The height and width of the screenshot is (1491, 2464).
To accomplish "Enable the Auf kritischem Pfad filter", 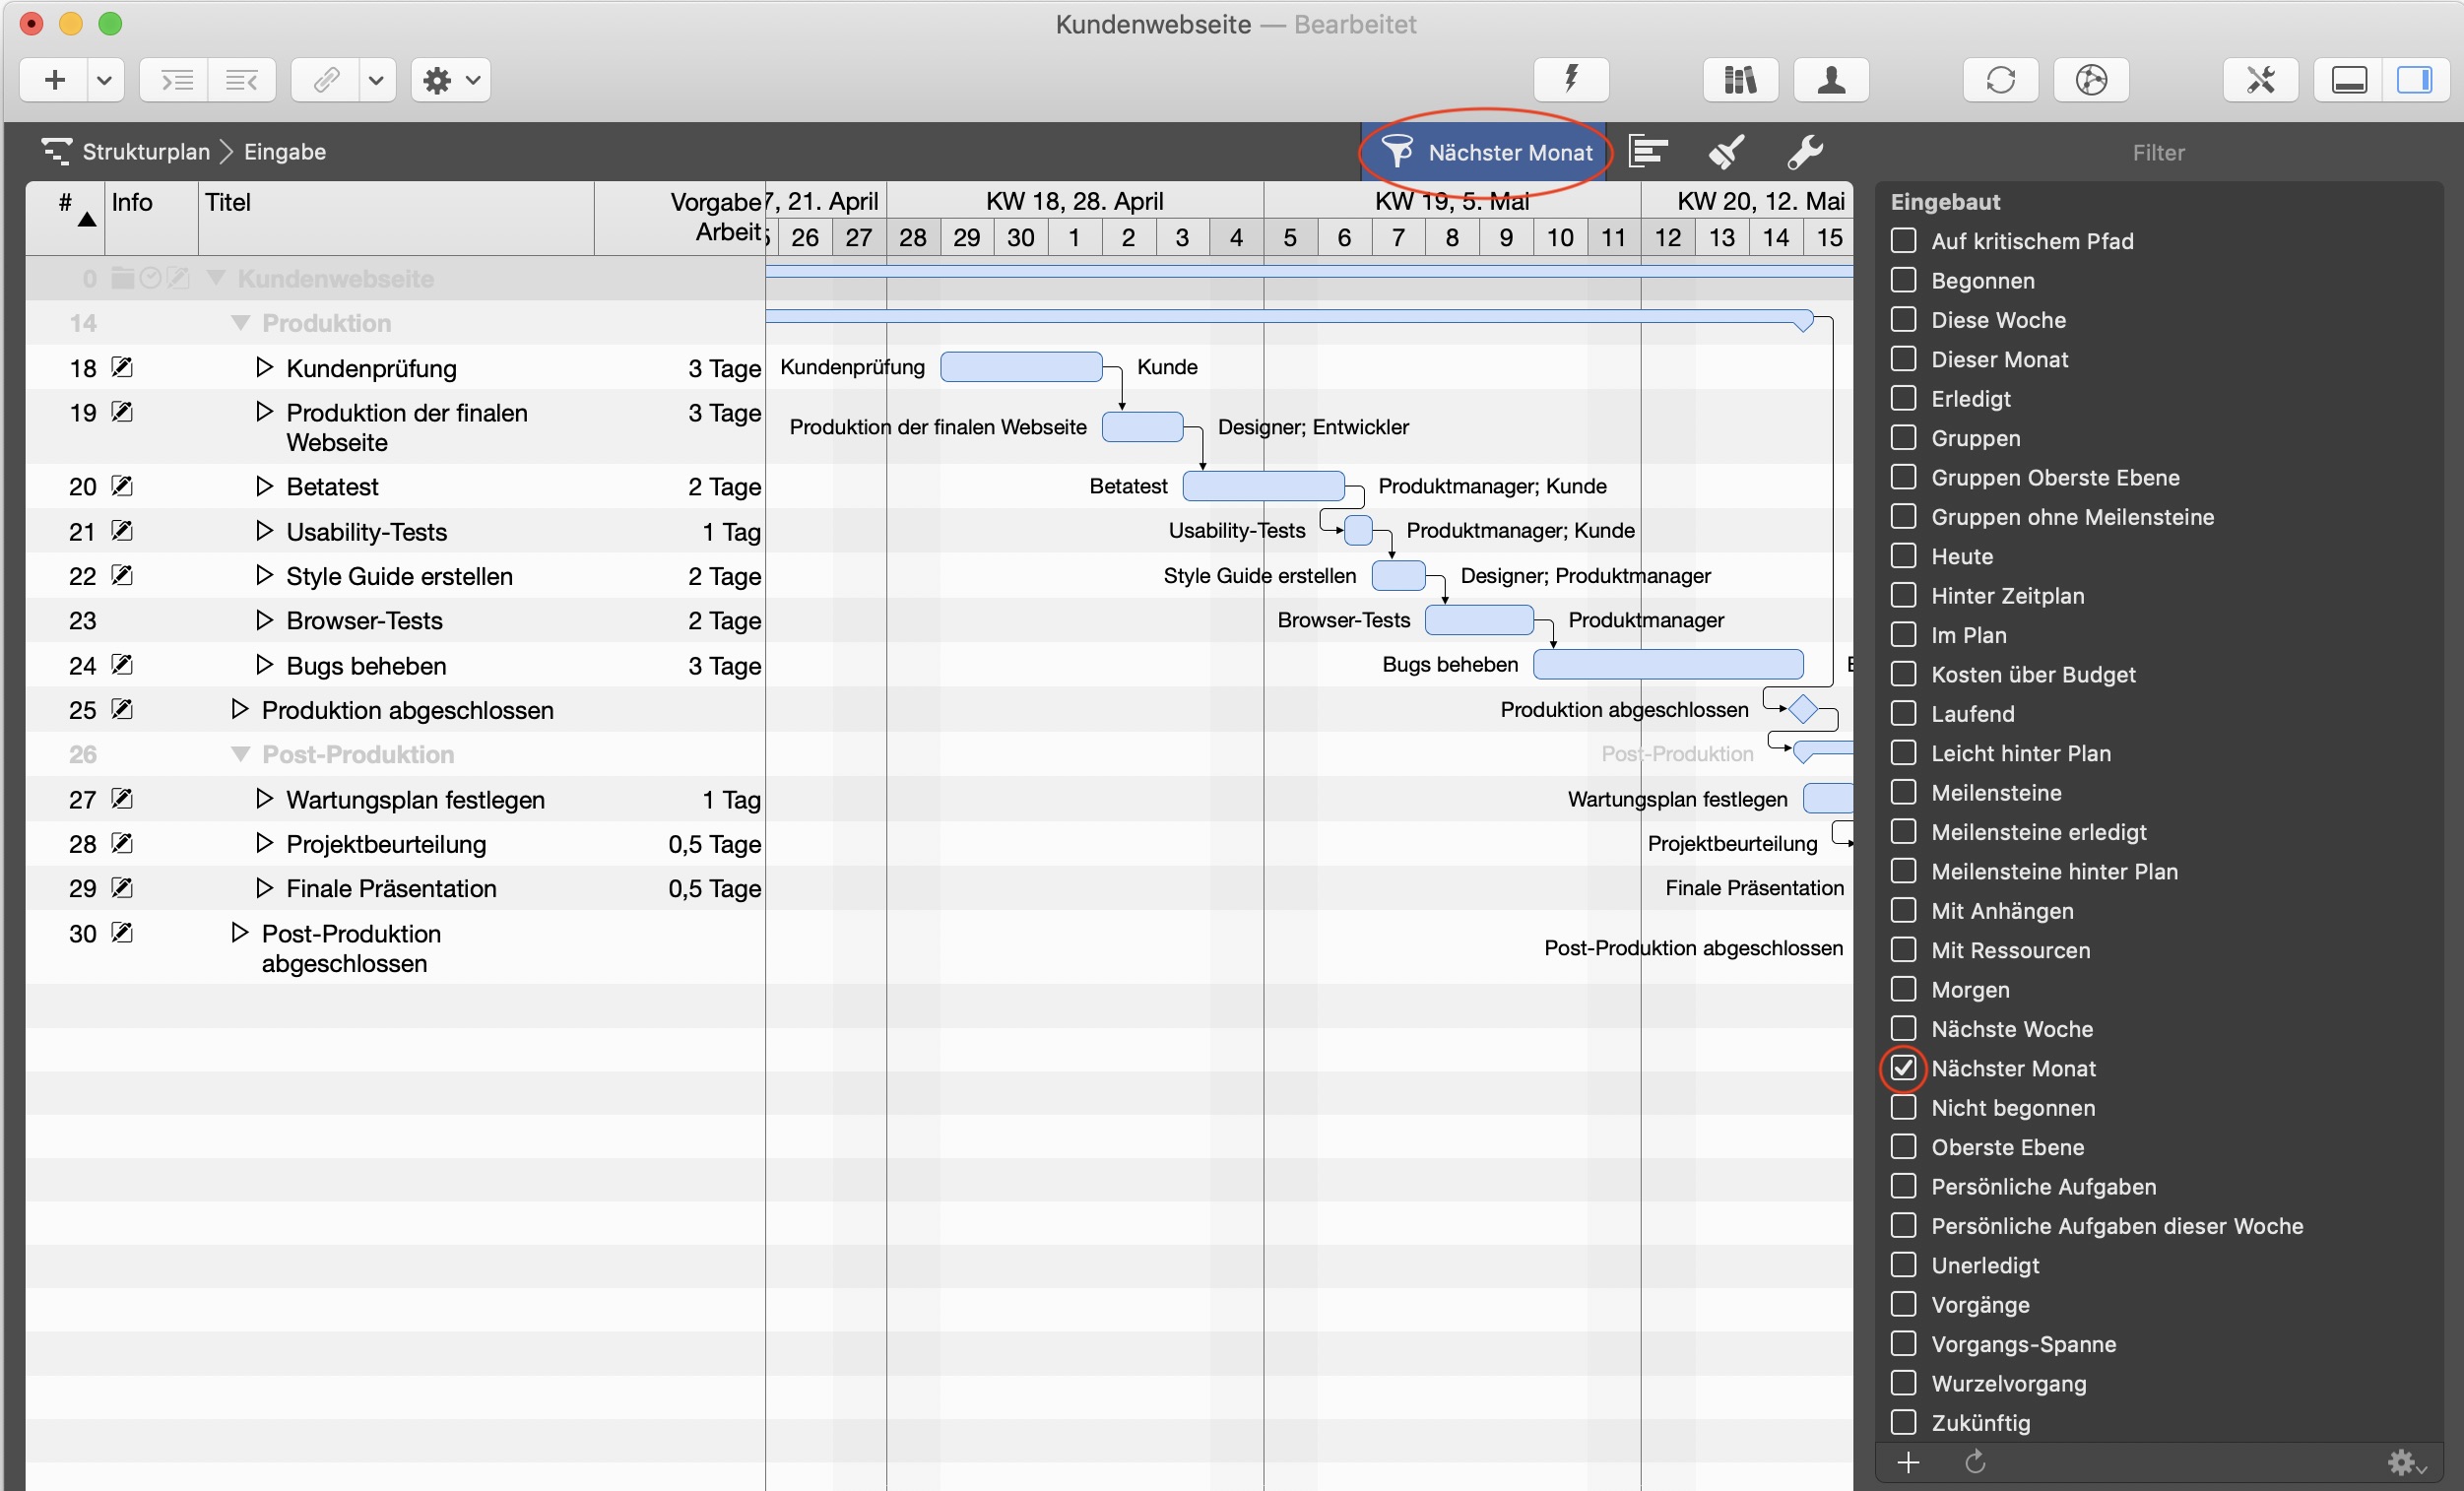I will tap(1903, 241).
